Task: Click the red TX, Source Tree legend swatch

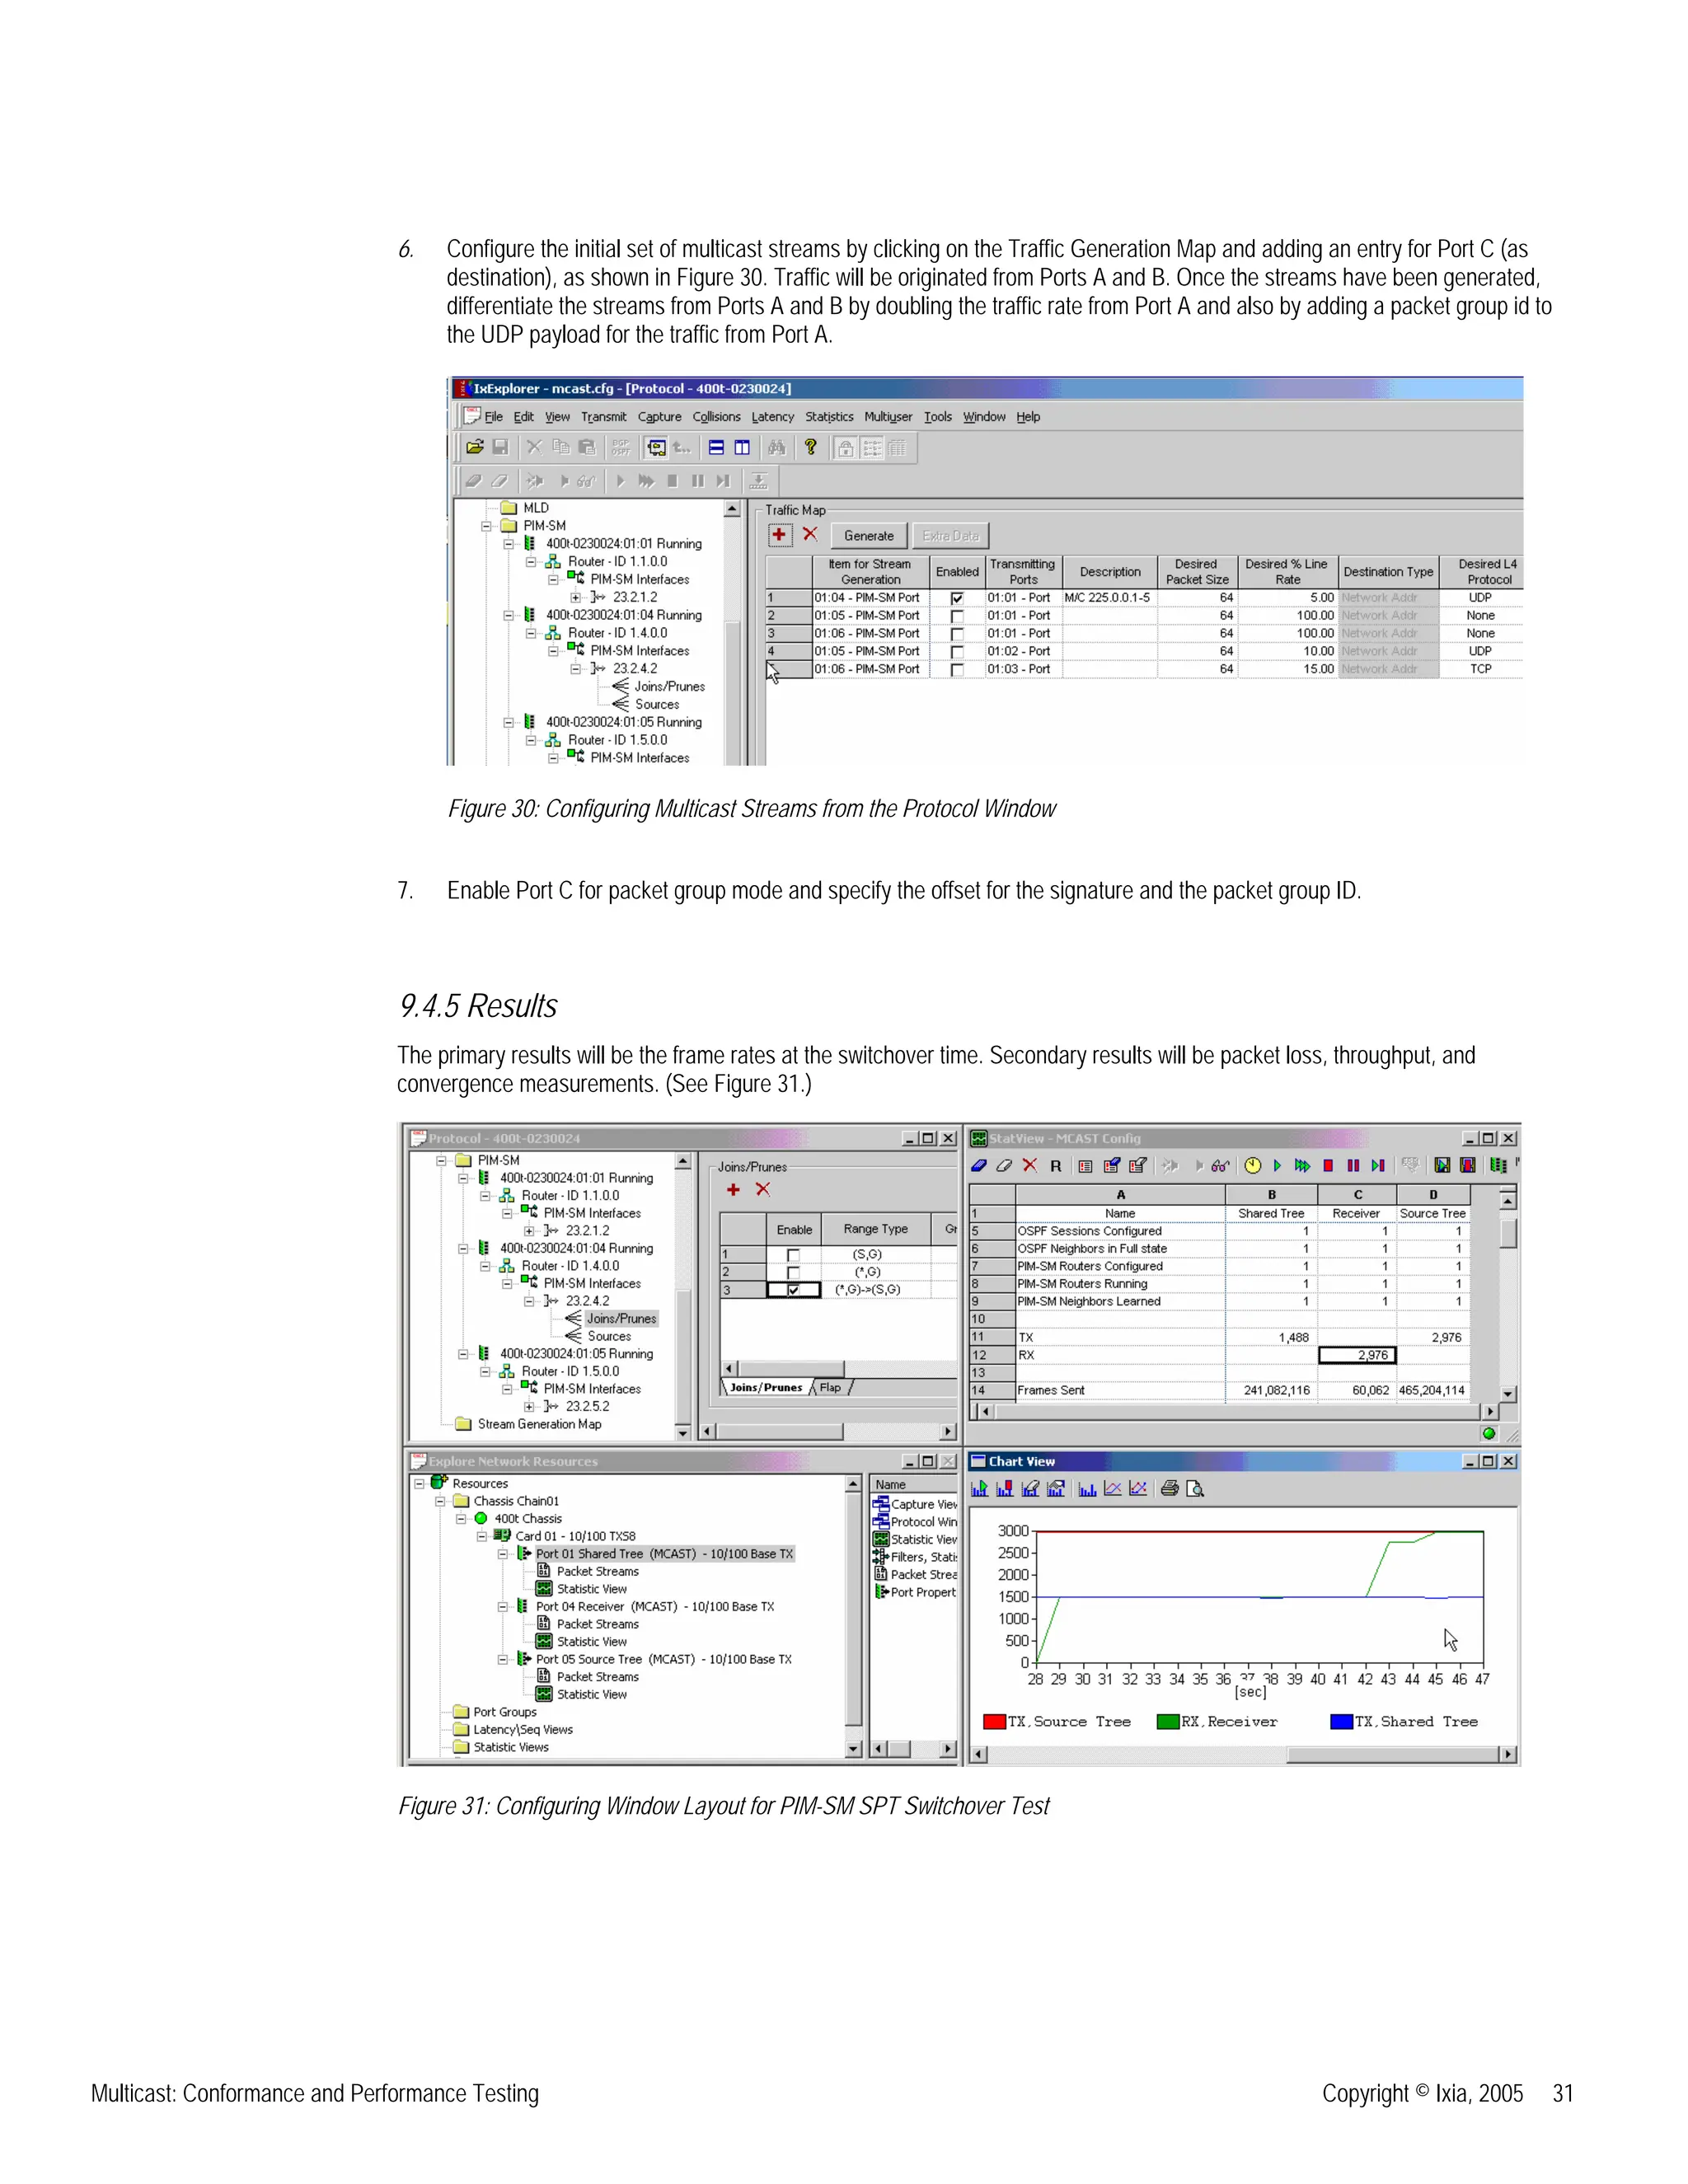Action: point(994,1721)
